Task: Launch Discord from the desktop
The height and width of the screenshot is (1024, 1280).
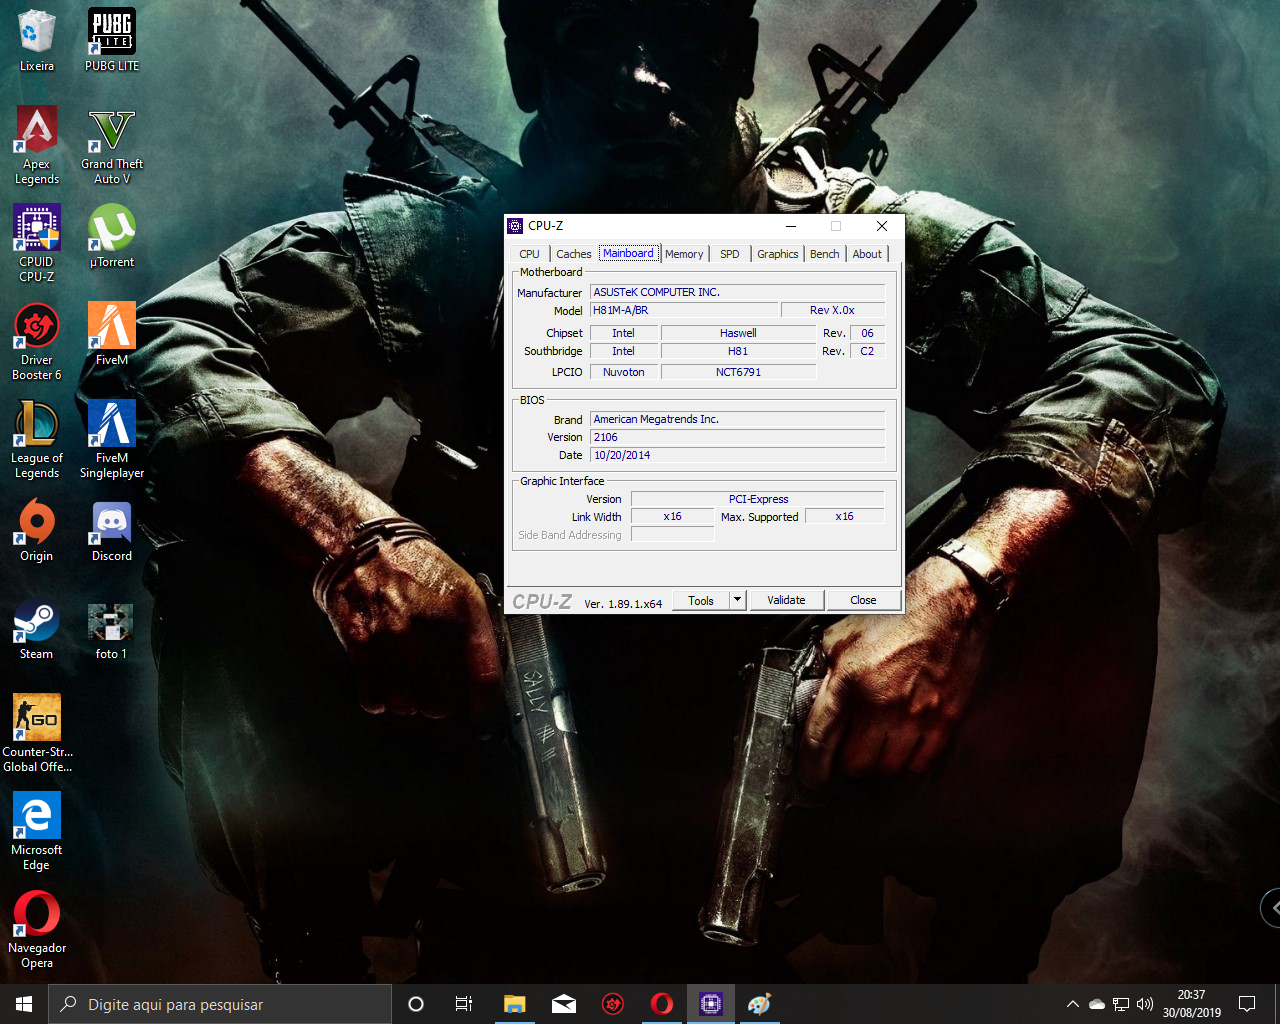Action: point(112,530)
